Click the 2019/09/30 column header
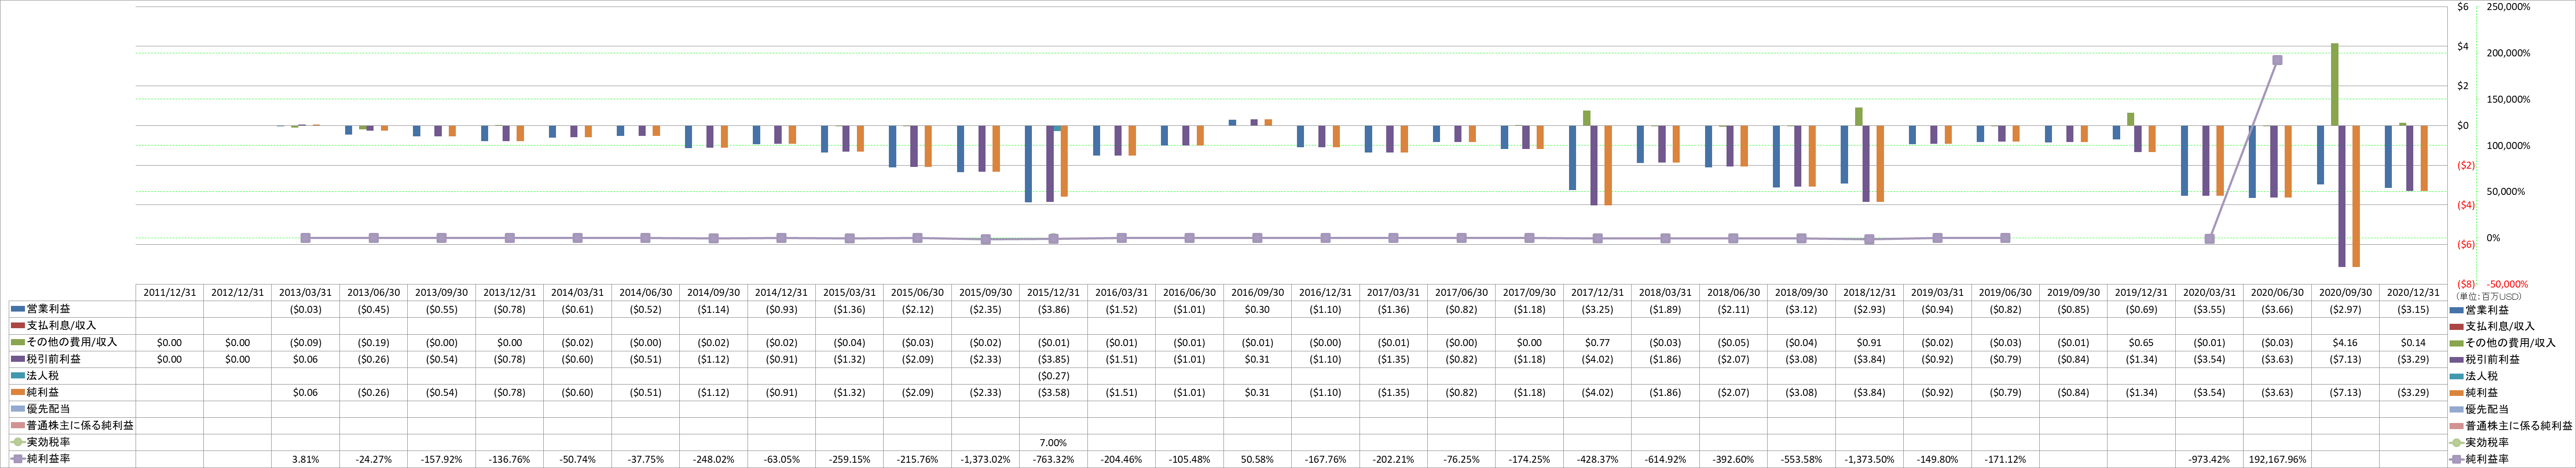 tap(2073, 293)
